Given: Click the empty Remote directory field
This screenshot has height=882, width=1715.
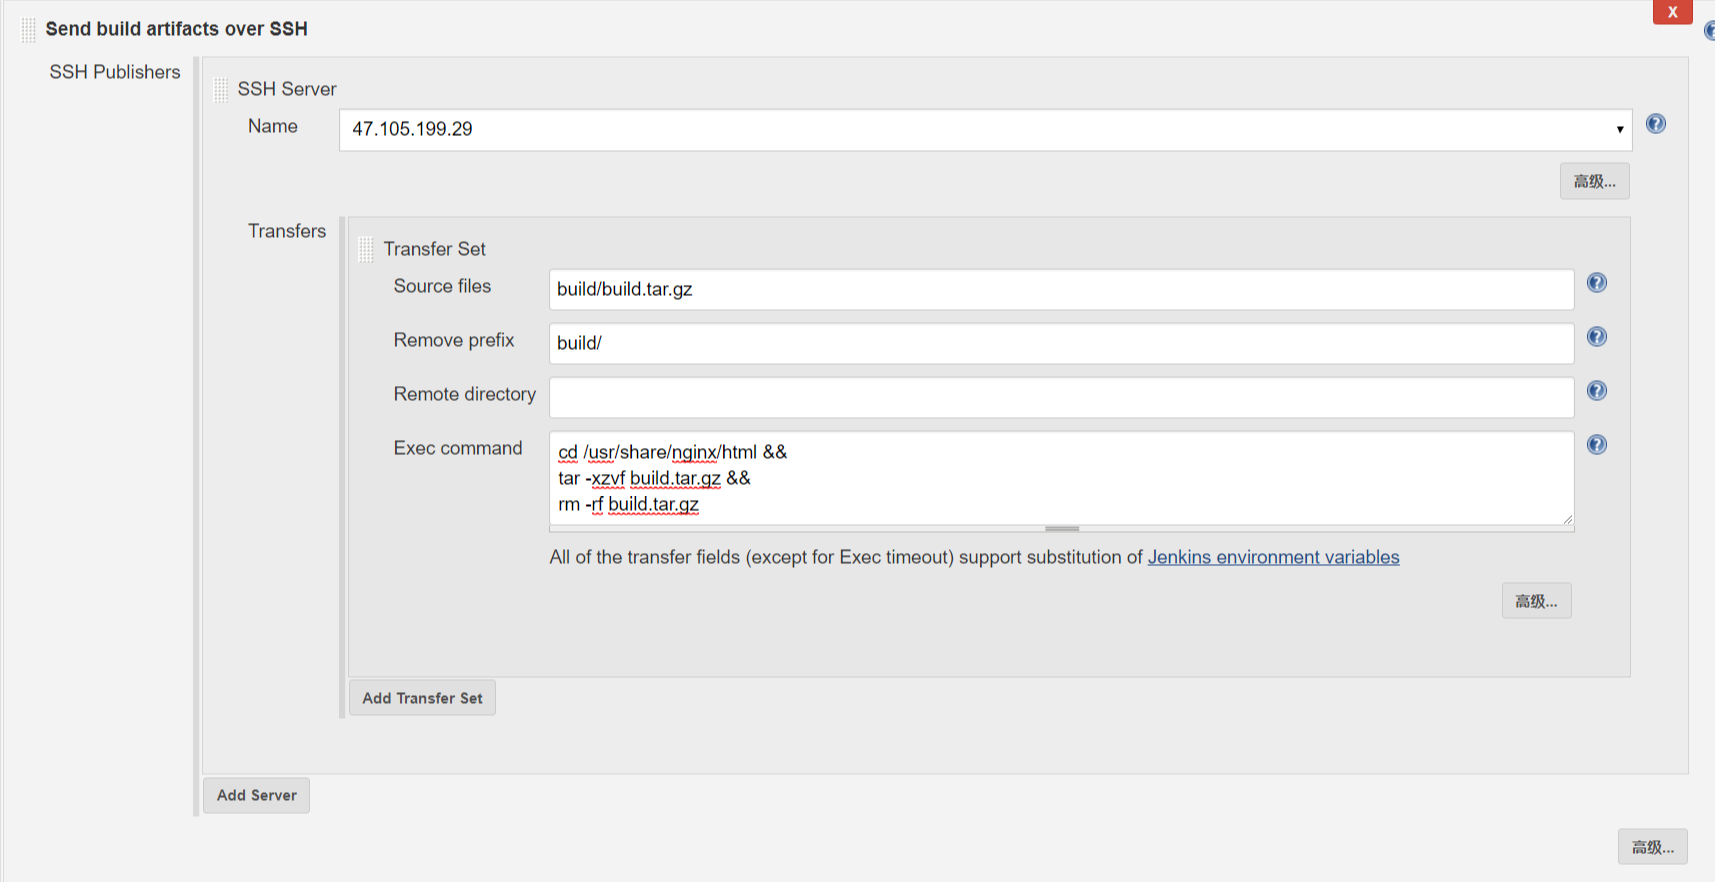Looking at the screenshot, I should [1060, 397].
